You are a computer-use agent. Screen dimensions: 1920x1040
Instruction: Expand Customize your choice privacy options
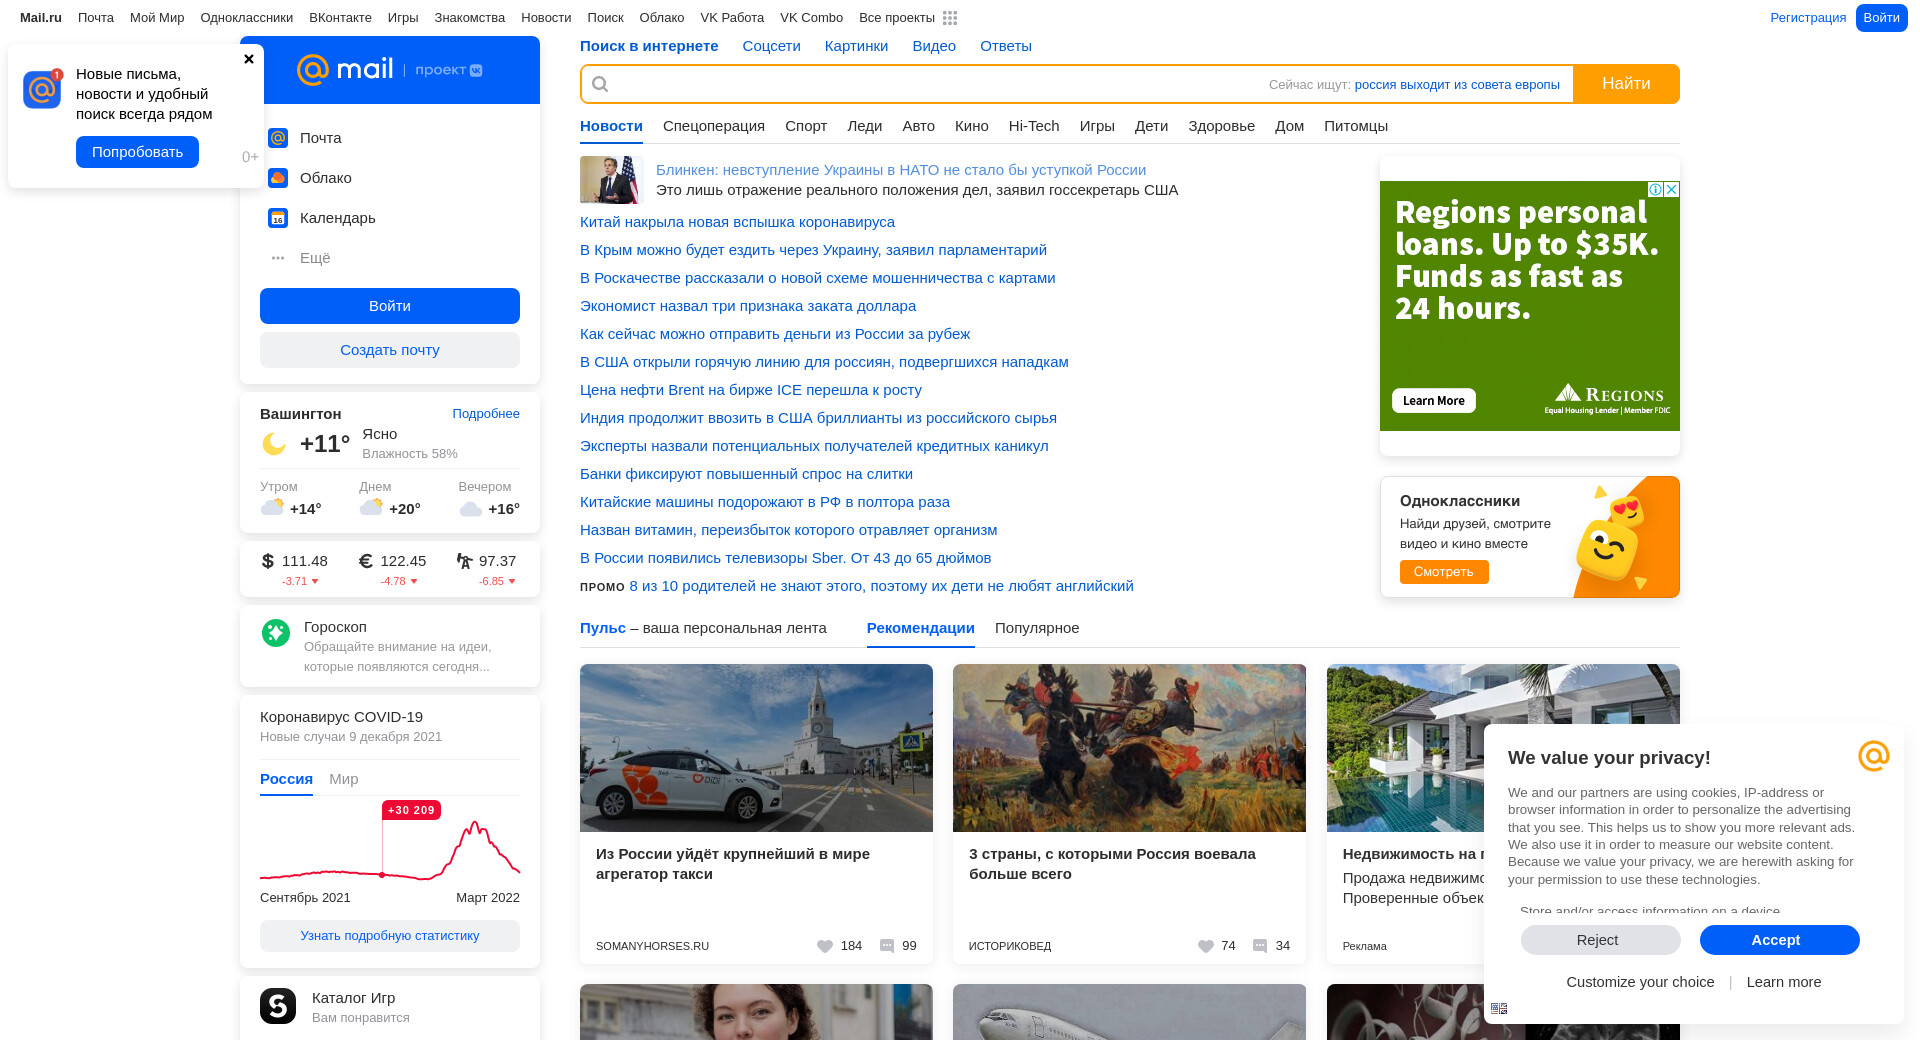click(x=1640, y=982)
